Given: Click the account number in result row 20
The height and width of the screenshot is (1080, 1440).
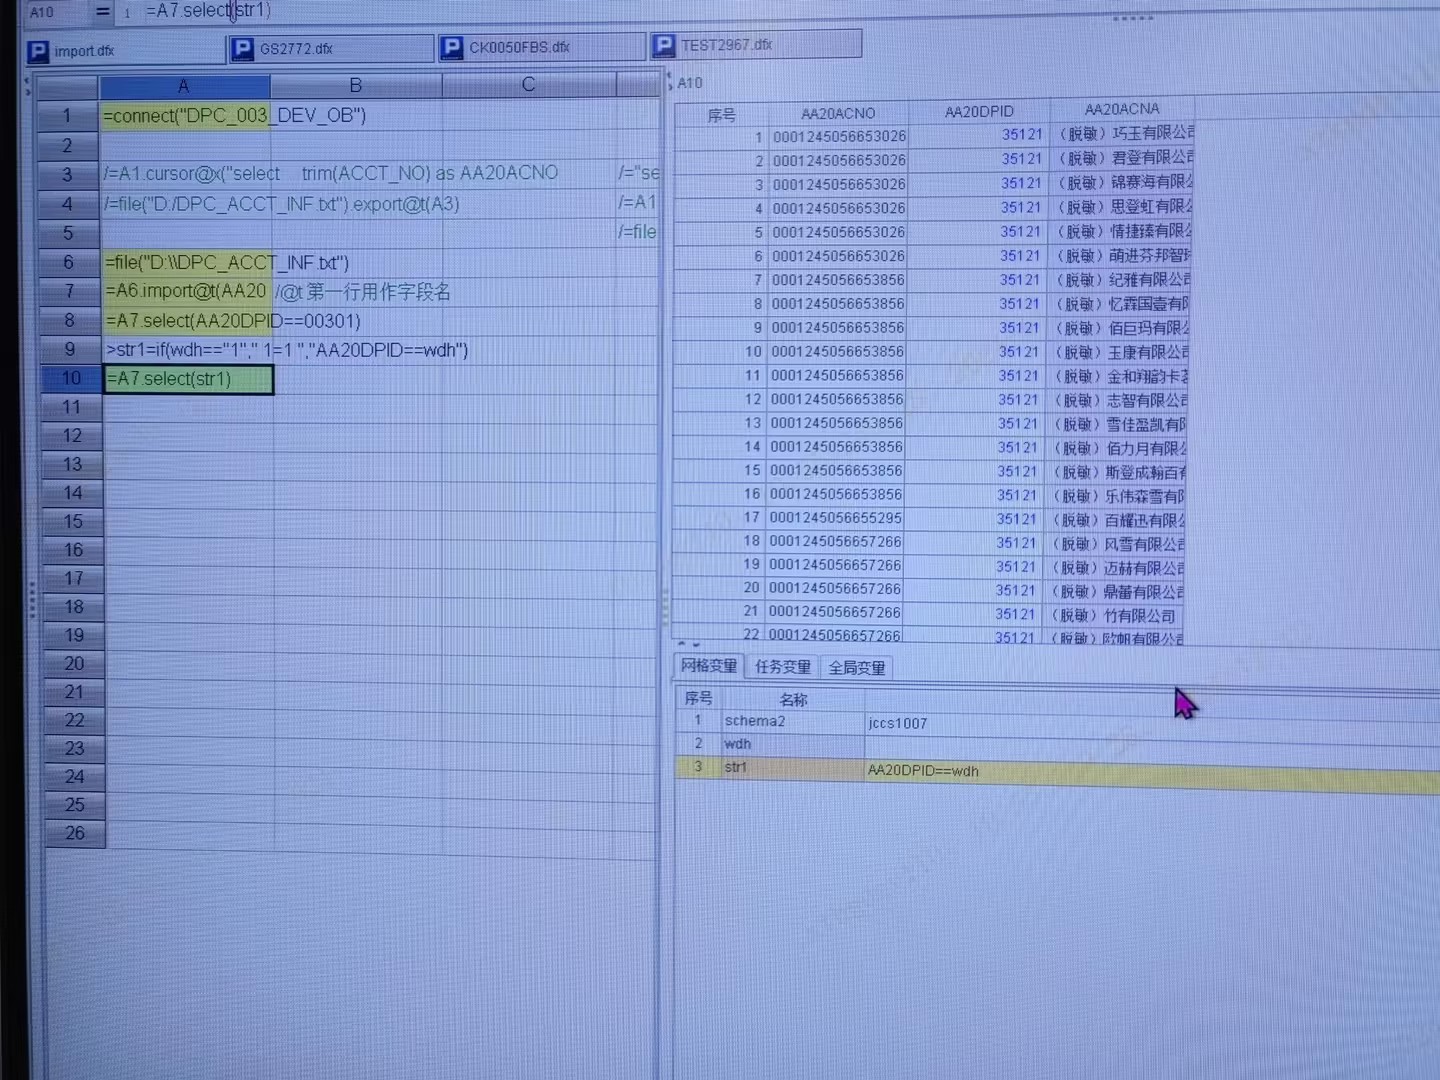Looking at the screenshot, I should coord(835,589).
